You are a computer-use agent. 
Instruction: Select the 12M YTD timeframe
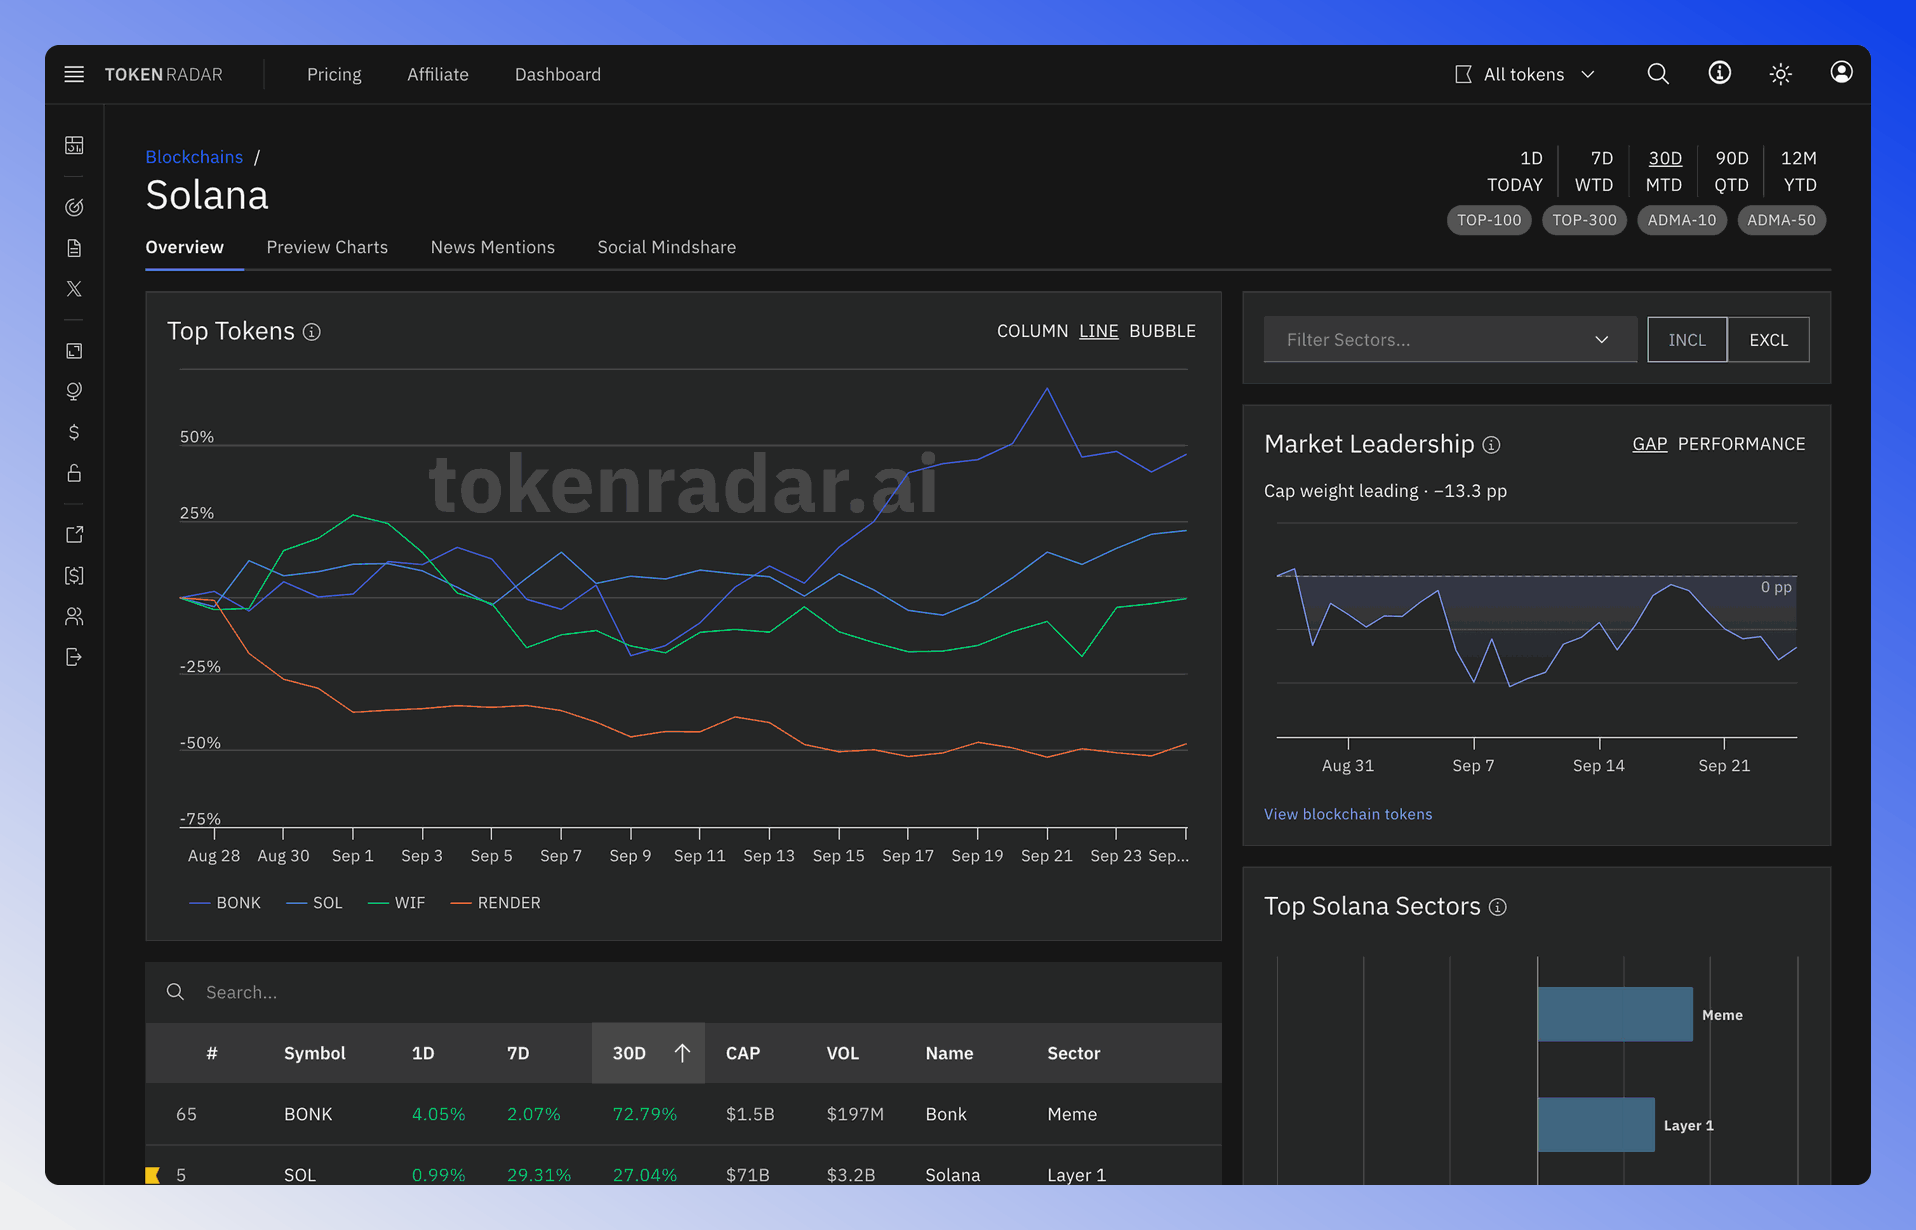[x=1799, y=171]
